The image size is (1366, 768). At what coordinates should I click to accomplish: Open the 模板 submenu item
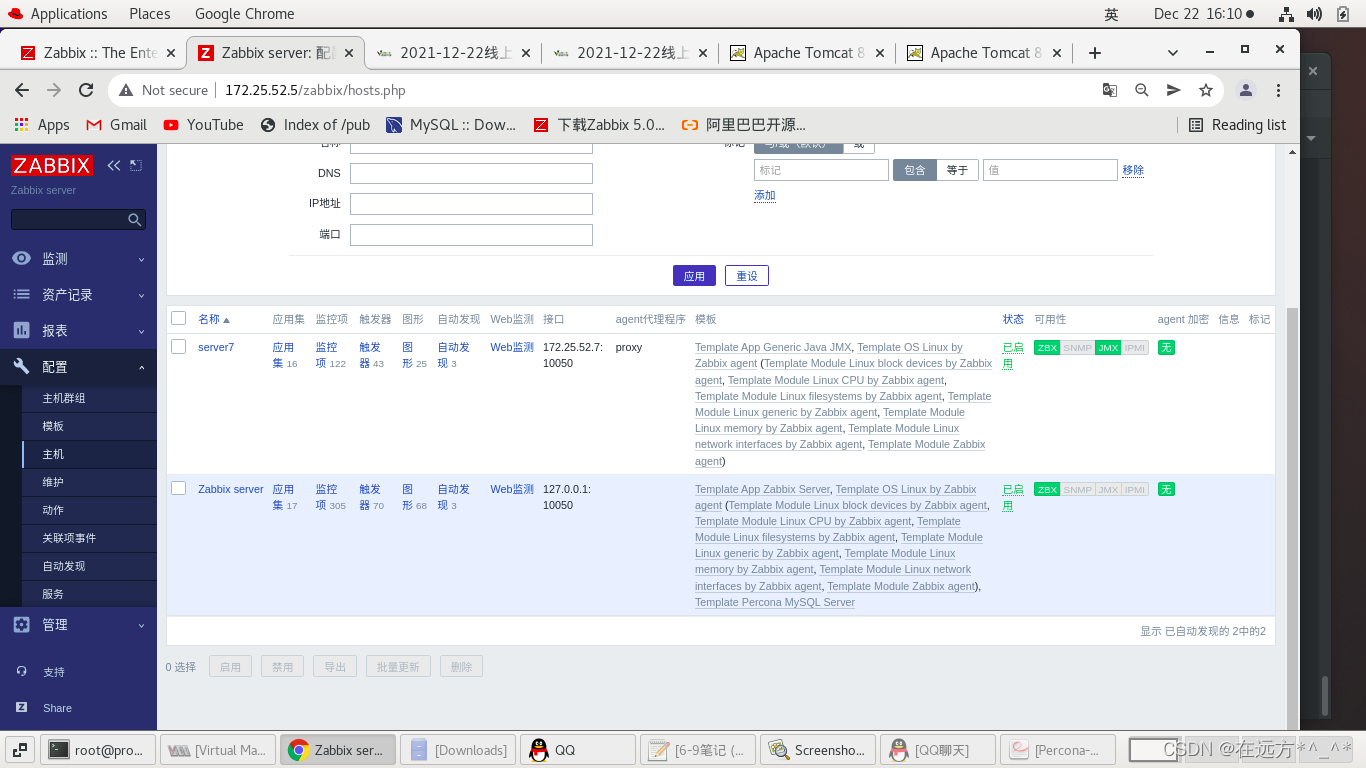pos(53,426)
